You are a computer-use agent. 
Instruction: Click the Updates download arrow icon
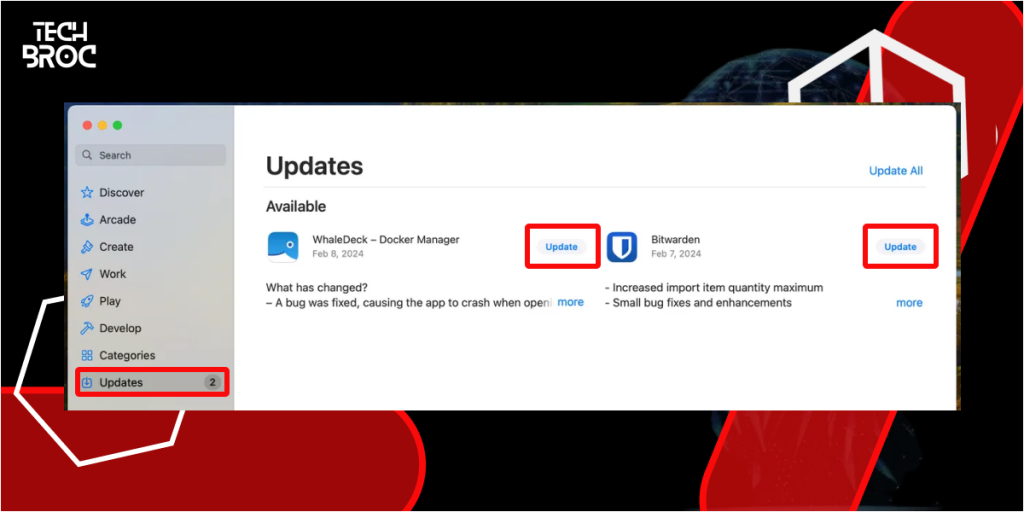pyautogui.click(x=87, y=383)
